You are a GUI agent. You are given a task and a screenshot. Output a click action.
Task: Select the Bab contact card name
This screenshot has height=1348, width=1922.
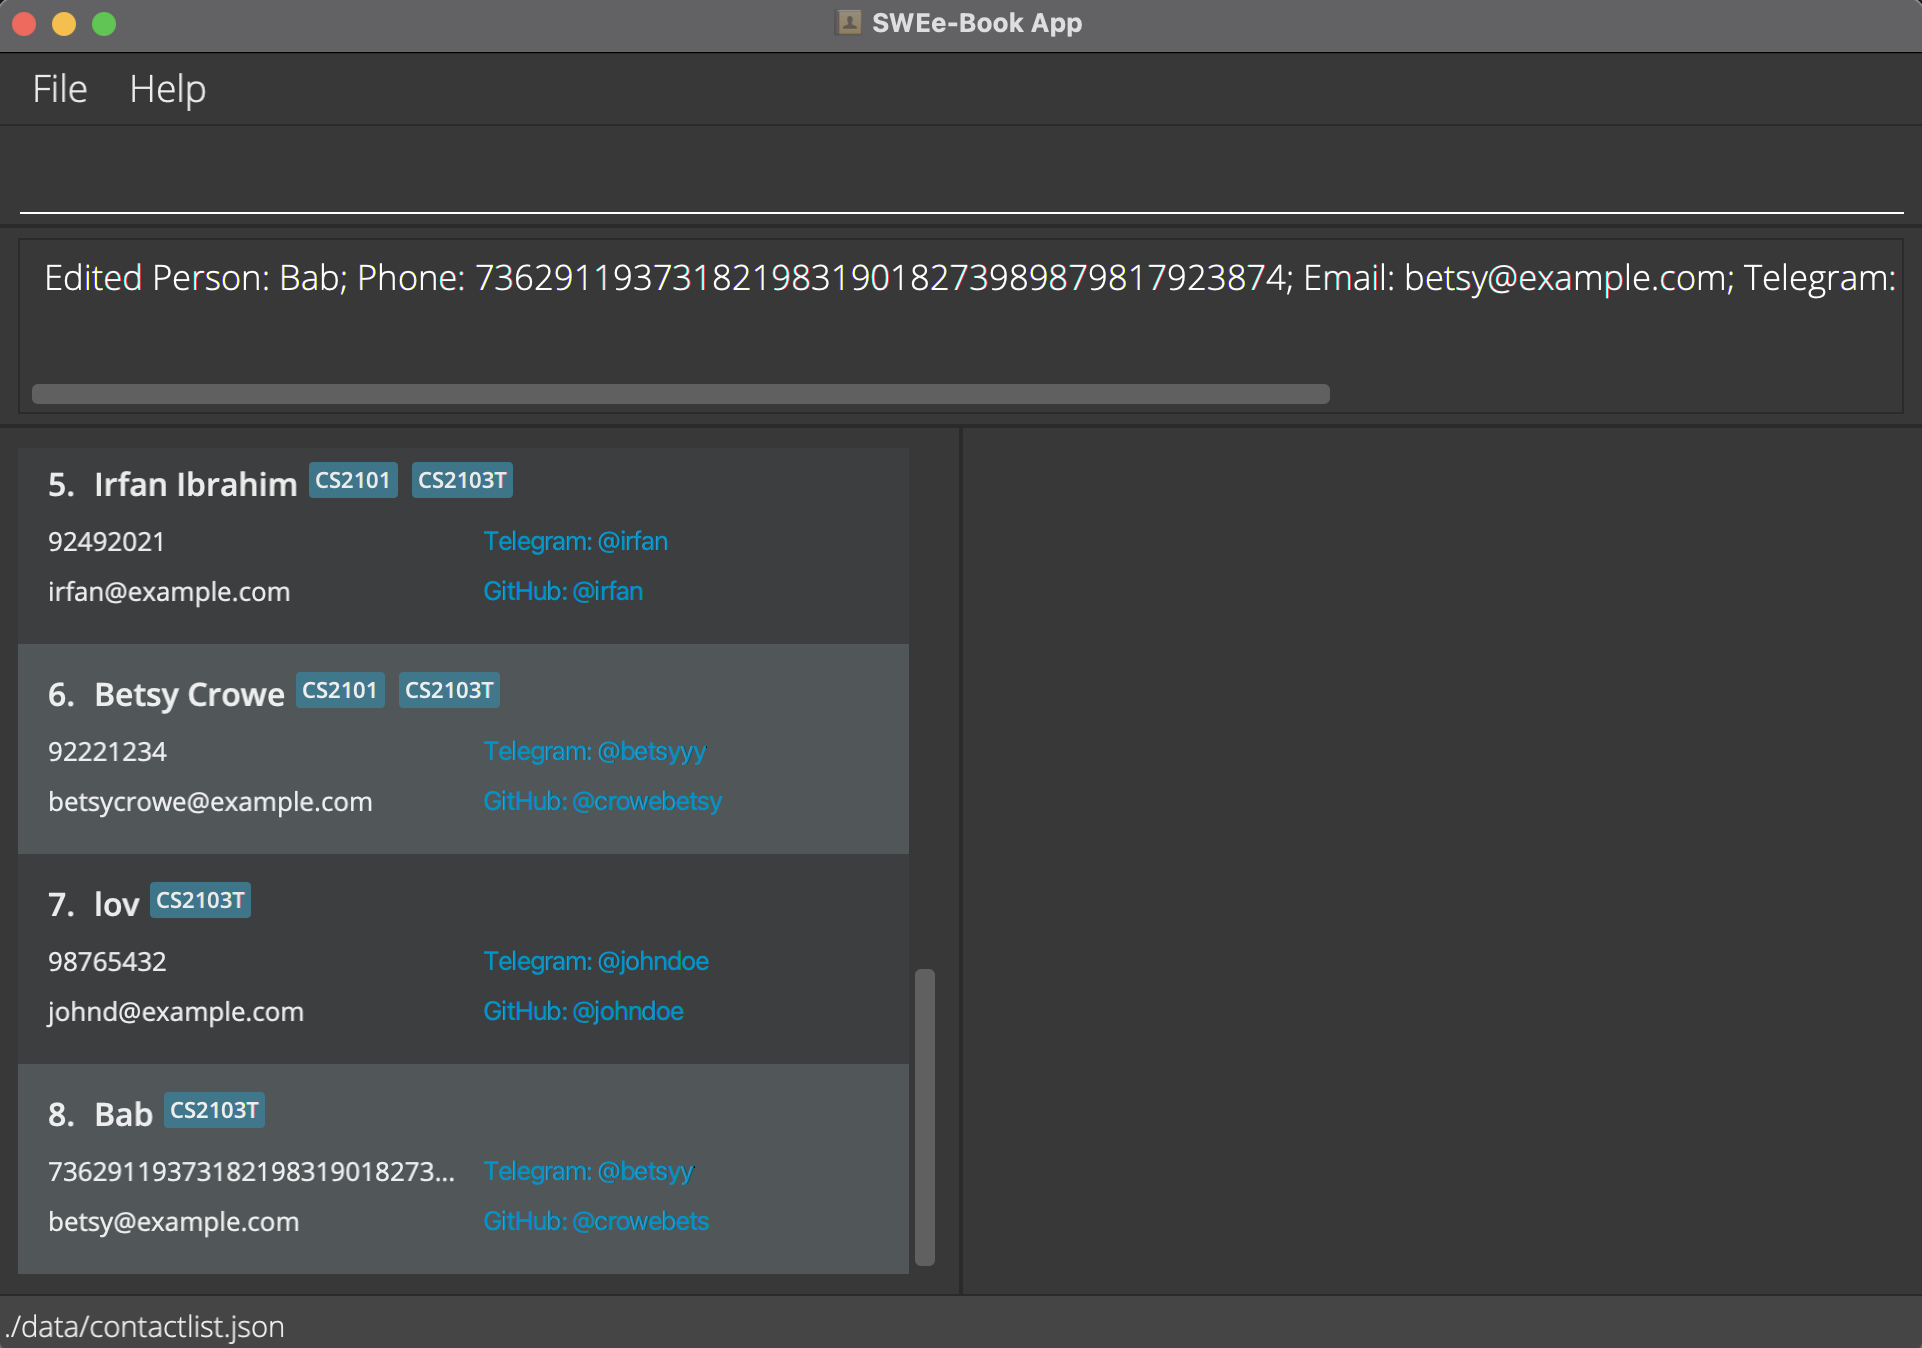[123, 1114]
